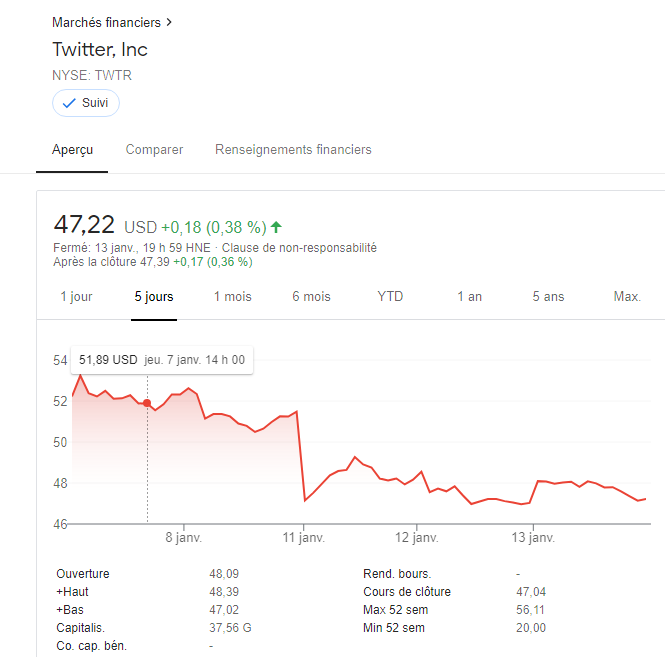Click the 54 y-axis label
Image resolution: width=665 pixels, height=657 pixels.
pyautogui.click(x=60, y=361)
